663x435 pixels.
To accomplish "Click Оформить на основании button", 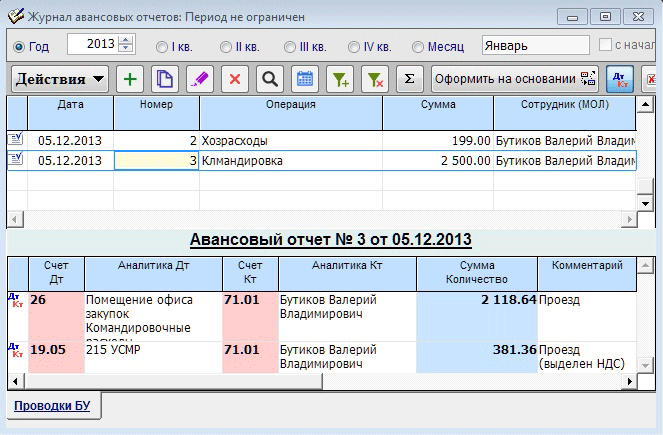I will click(x=515, y=79).
